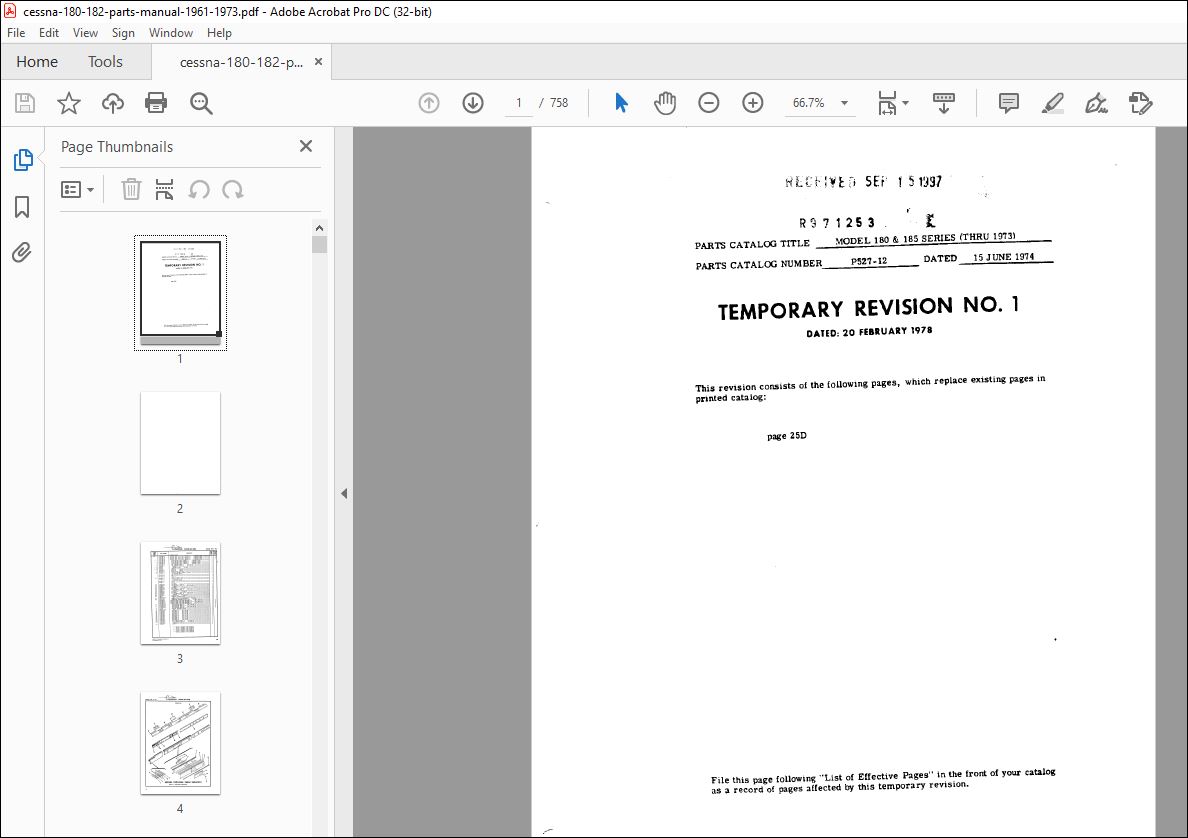
Task: Open the Bookmarks panel icon
Action: 22,207
